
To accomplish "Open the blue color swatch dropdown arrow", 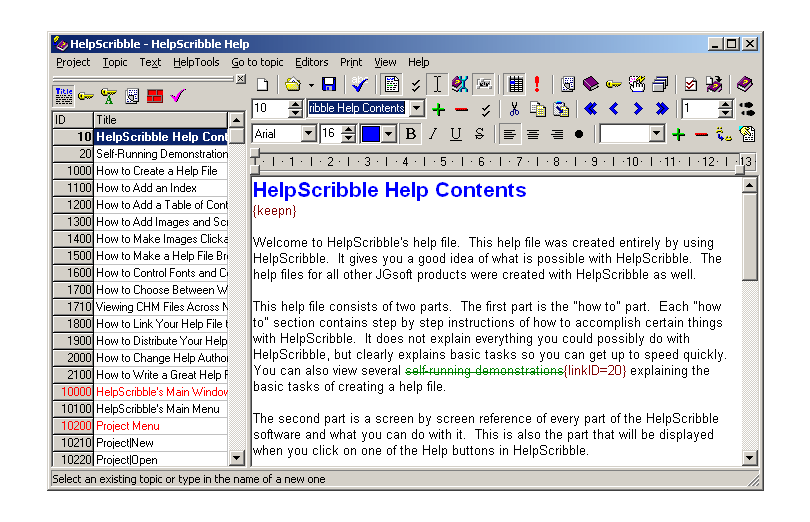I will point(389,134).
